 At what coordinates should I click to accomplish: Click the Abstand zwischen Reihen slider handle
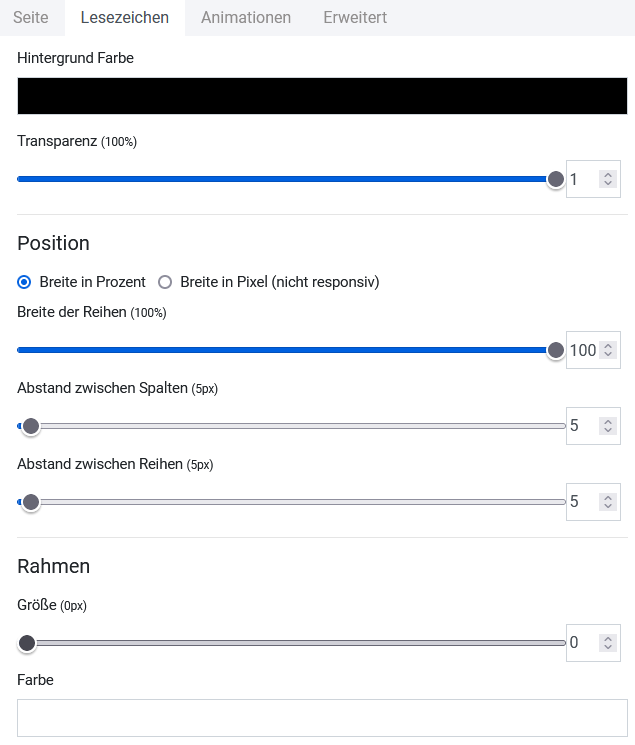[x=31, y=502]
